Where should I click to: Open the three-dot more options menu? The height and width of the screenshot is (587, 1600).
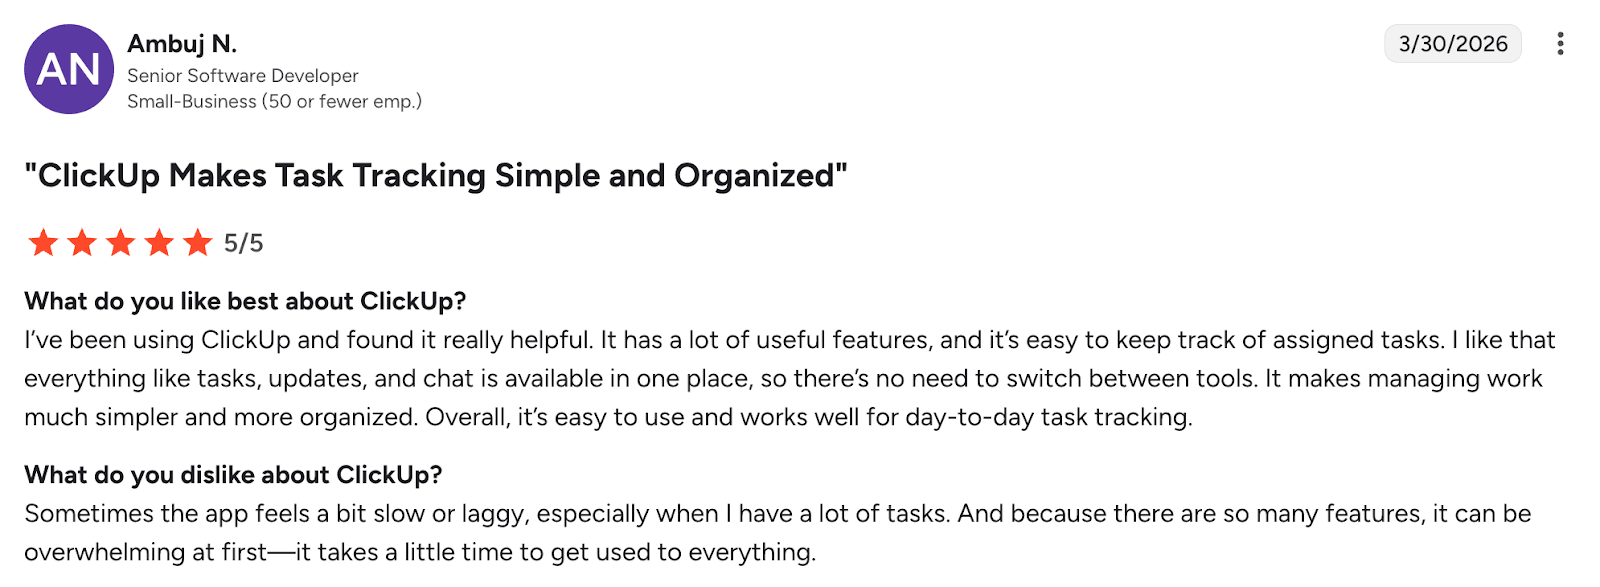[1560, 44]
